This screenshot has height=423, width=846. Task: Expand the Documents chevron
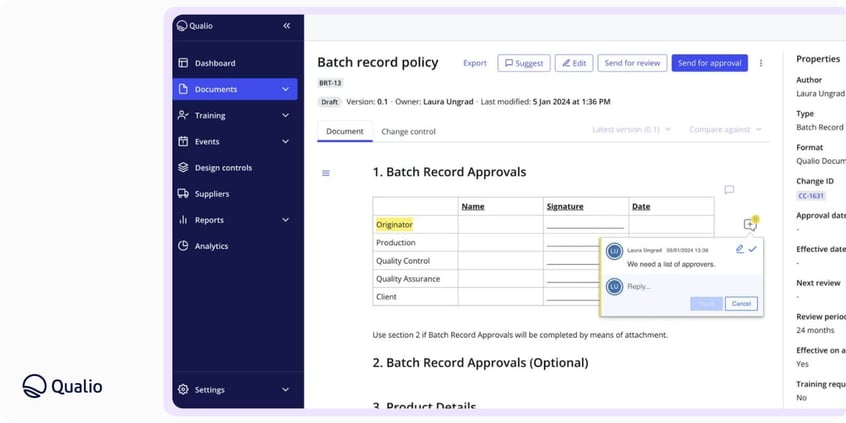click(x=285, y=89)
